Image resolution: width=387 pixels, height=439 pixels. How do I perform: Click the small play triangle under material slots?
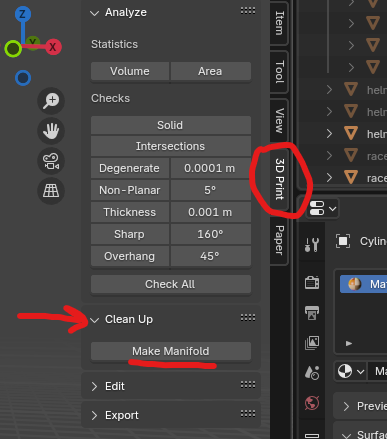[349, 343]
